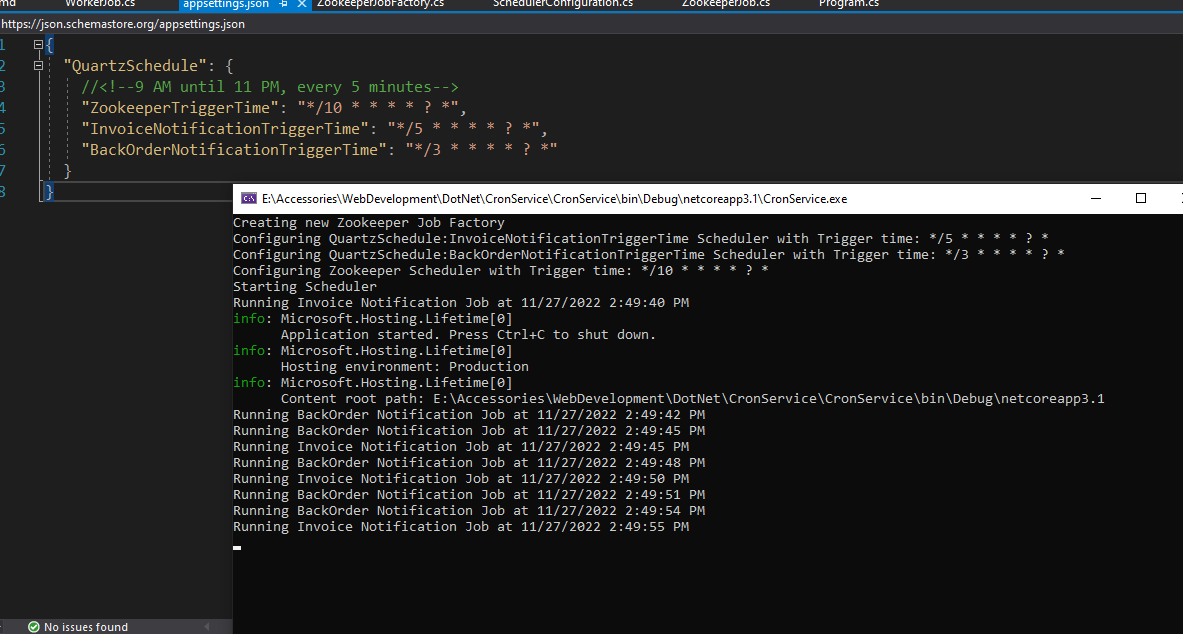Viewport: 1183px width, 634px height.
Task: Collapse the QuartzSchedule object fold marker
Action: [x=38, y=65]
